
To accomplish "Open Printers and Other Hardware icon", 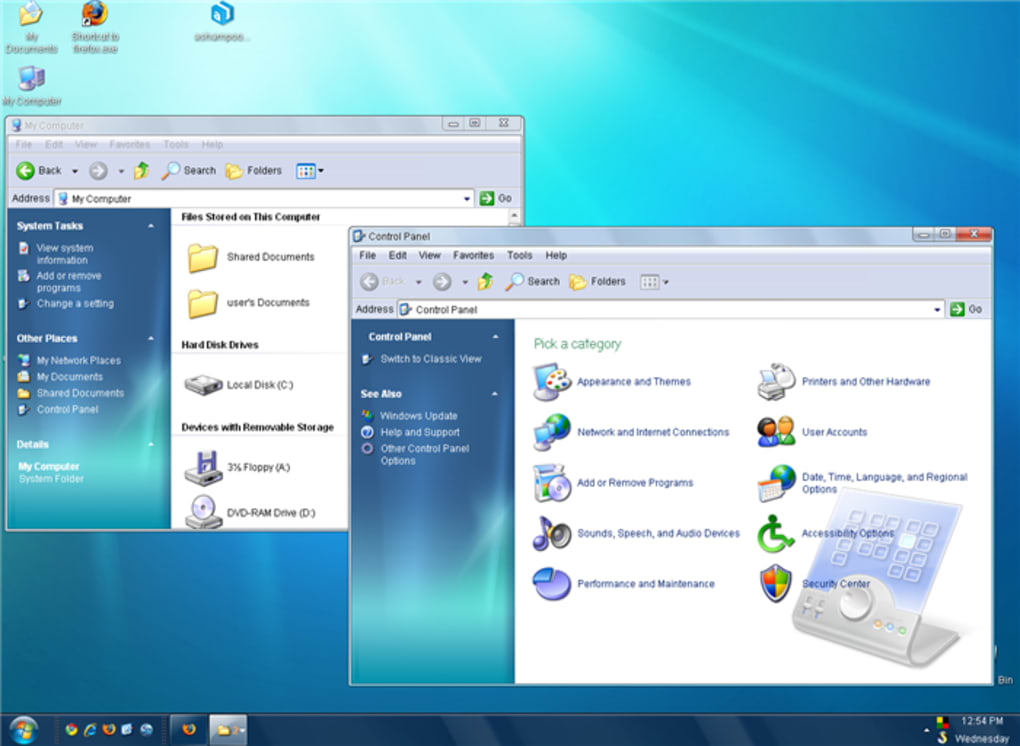I will point(777,382).
